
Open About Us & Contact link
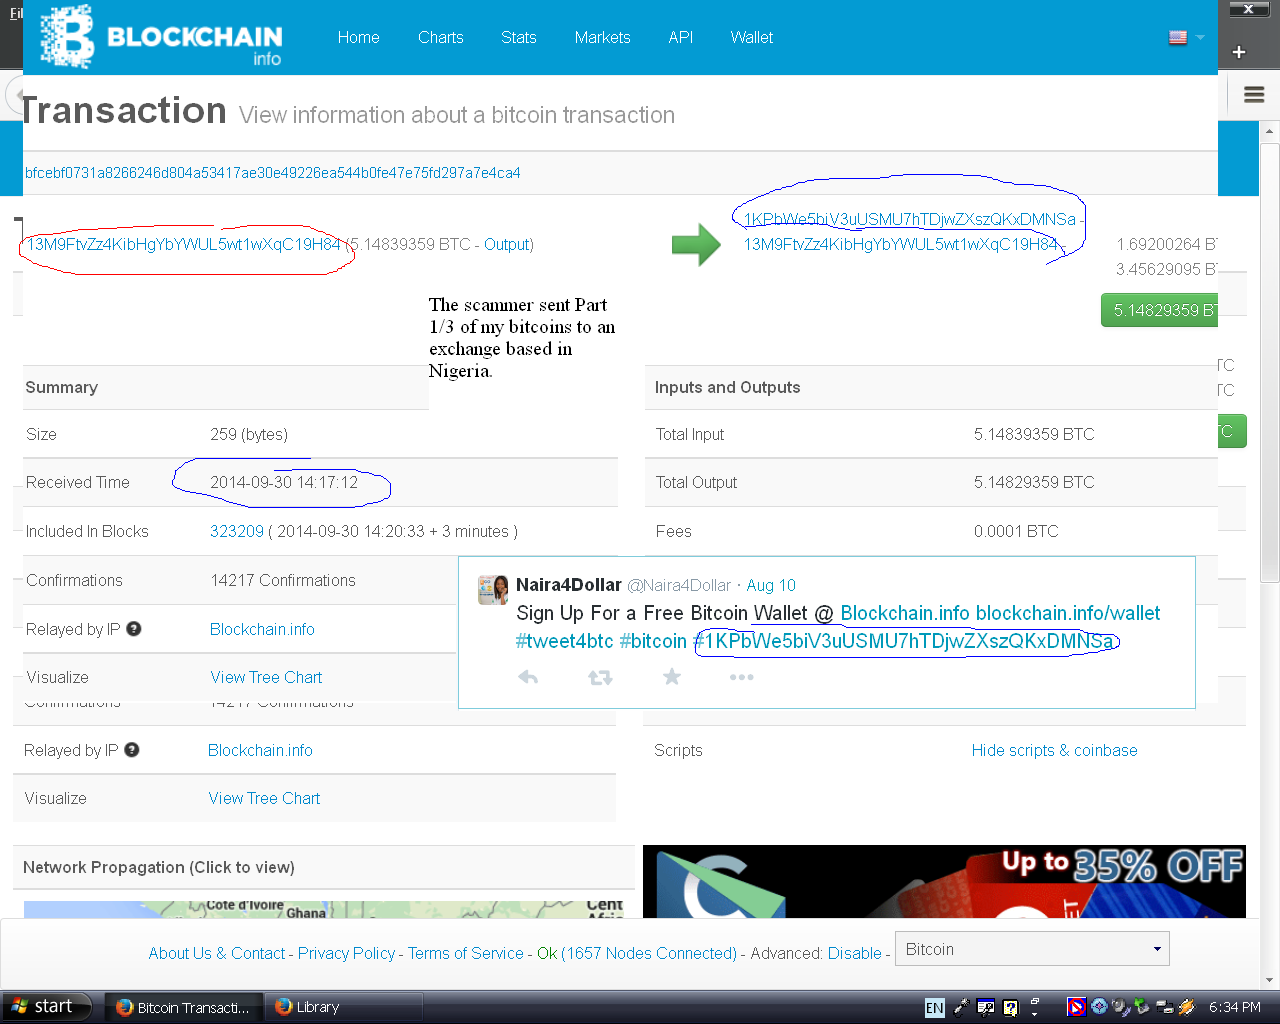click(217, 953)
